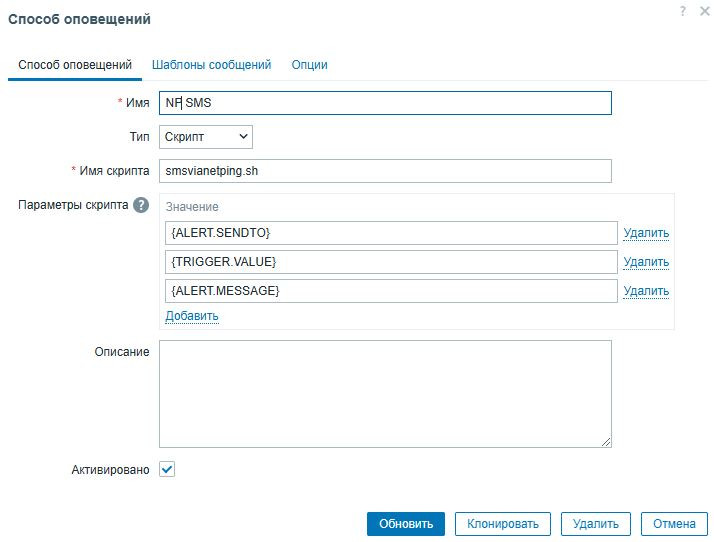This screenshot has height=542, width=714.
Task: Click inside the Описание text area
Action: [x=384, y=393]
